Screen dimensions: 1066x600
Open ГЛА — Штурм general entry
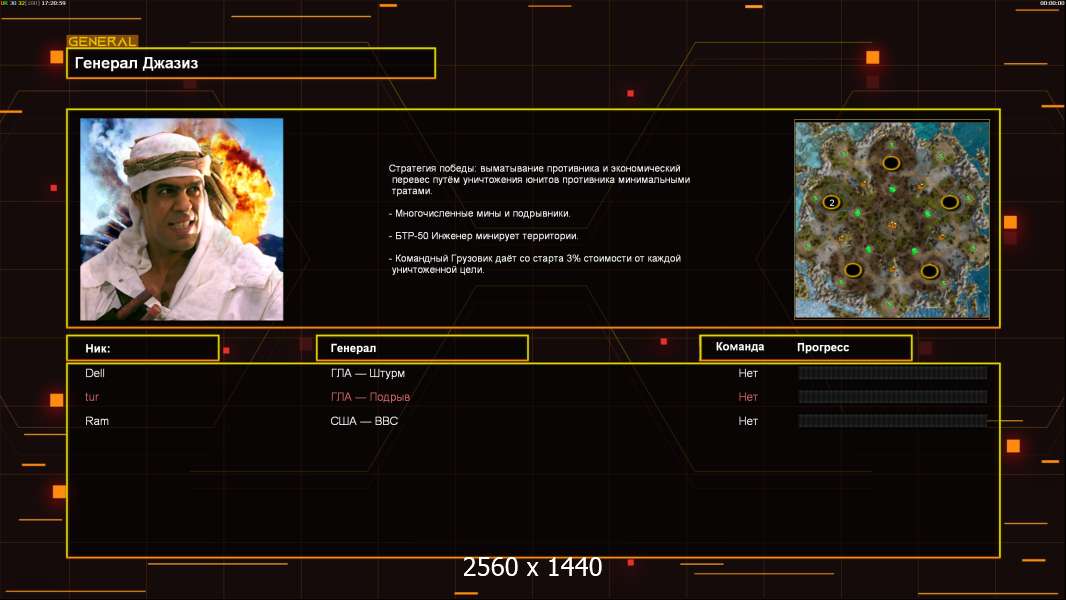367,373
